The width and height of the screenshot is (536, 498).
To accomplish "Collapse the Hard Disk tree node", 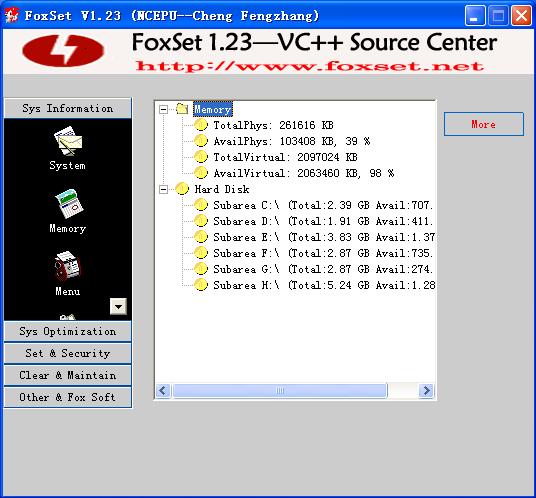I will 163,189.
